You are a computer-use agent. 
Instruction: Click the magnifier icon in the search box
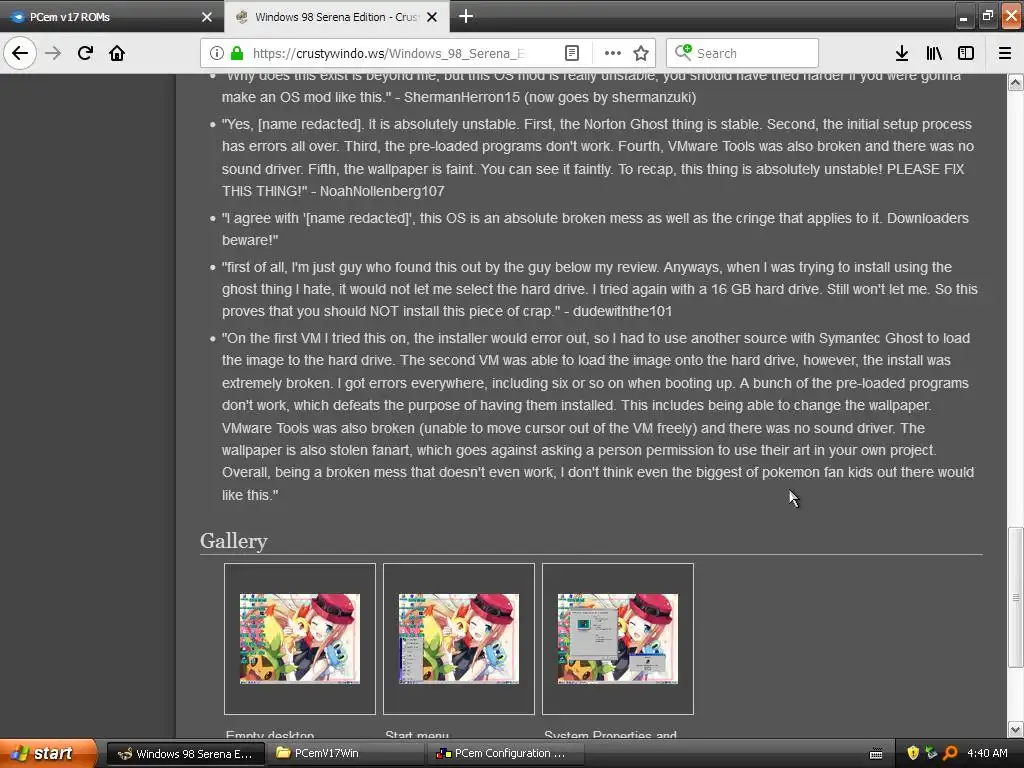click(x=683, y=52)
